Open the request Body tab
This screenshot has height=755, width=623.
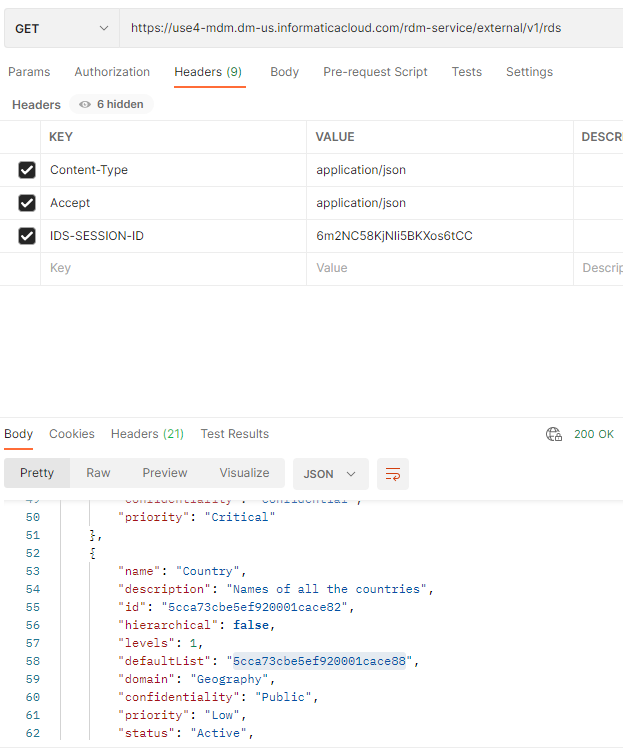coord(285,72)
